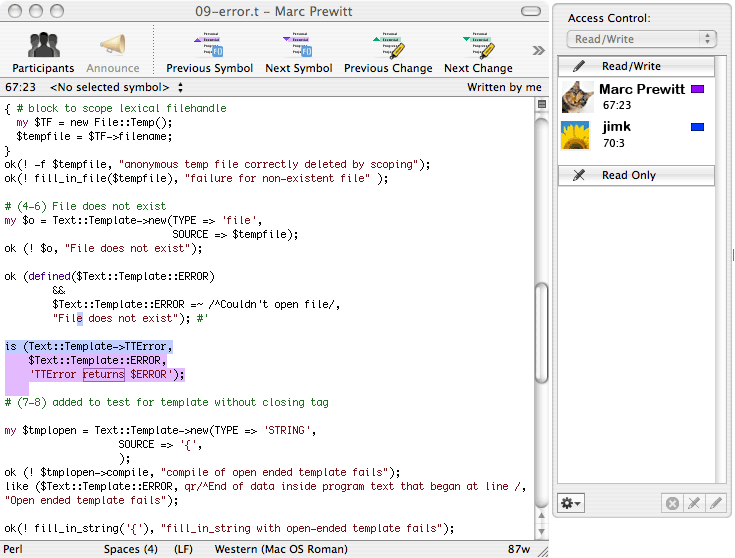Toggle toolbar visibility with pill button
The height and width of the screenshot is (558, 735).
click(530, 11)
